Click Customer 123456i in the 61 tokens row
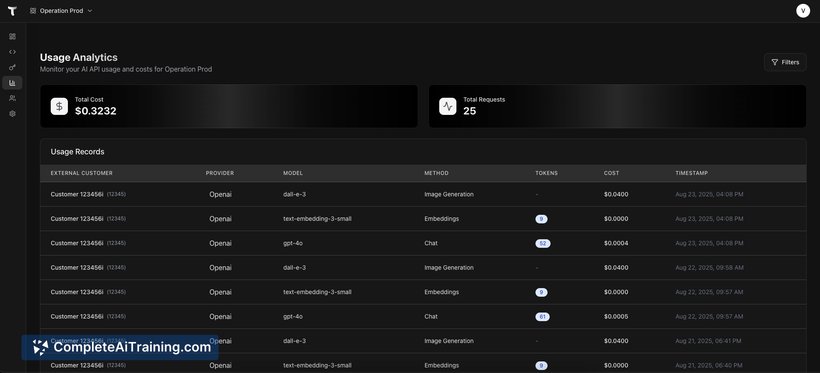This screenshot has width=820, height=373. coord(77,317)
